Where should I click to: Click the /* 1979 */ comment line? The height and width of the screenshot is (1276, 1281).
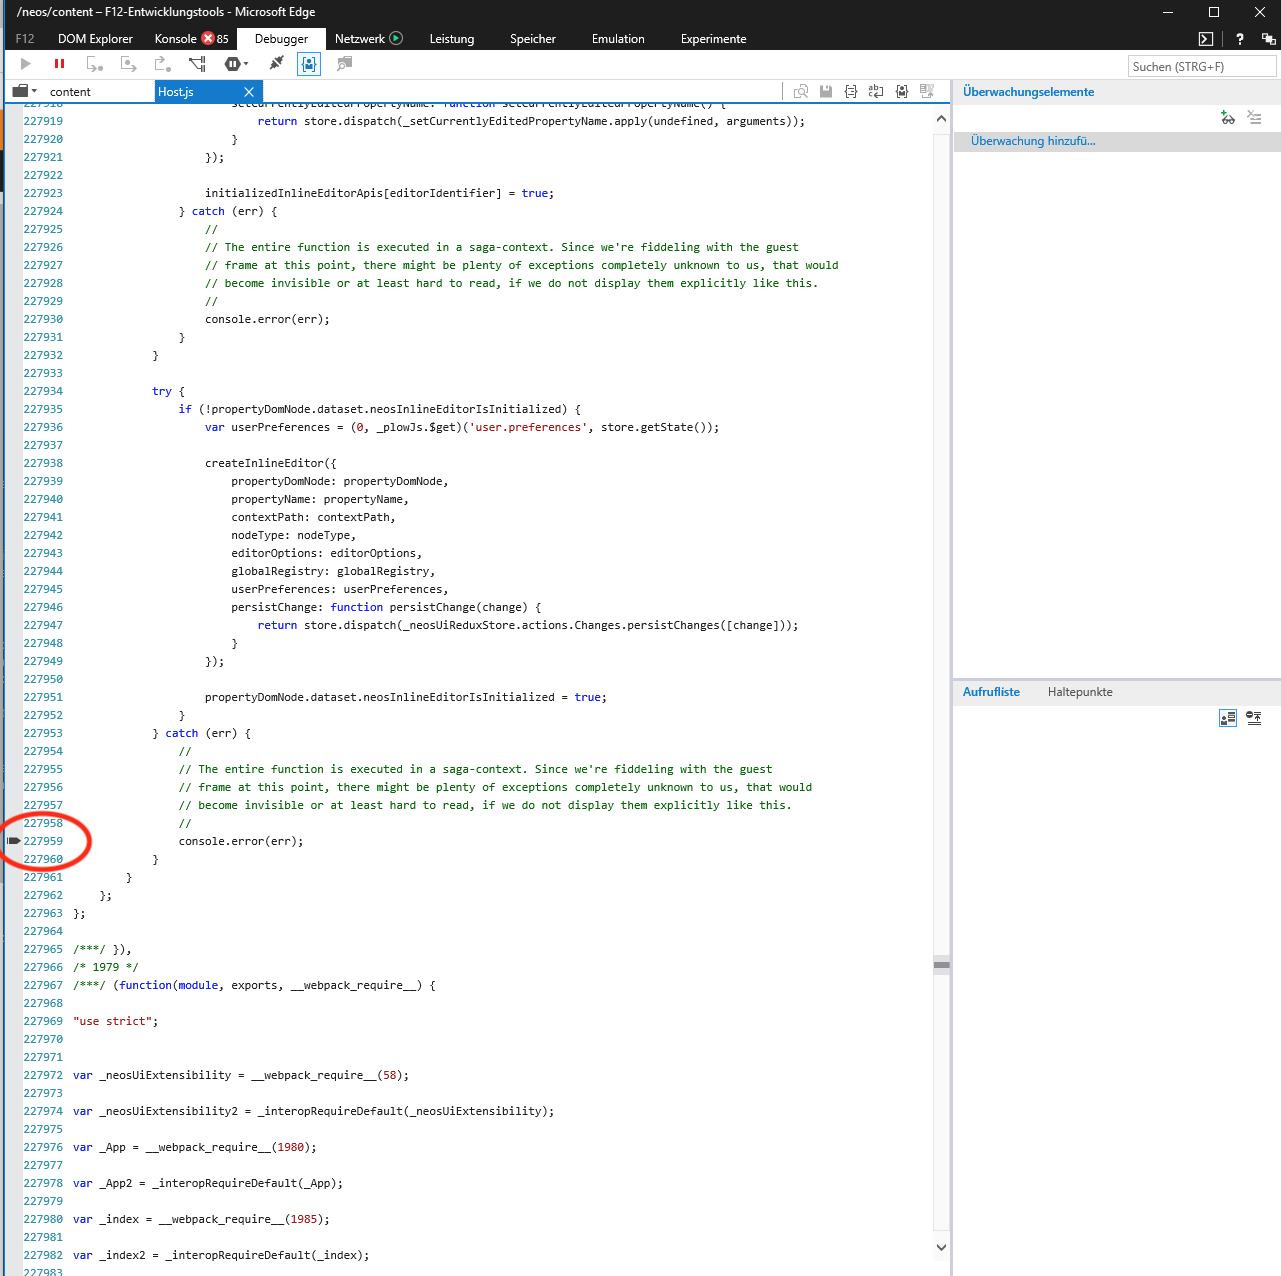pos(105,967)
